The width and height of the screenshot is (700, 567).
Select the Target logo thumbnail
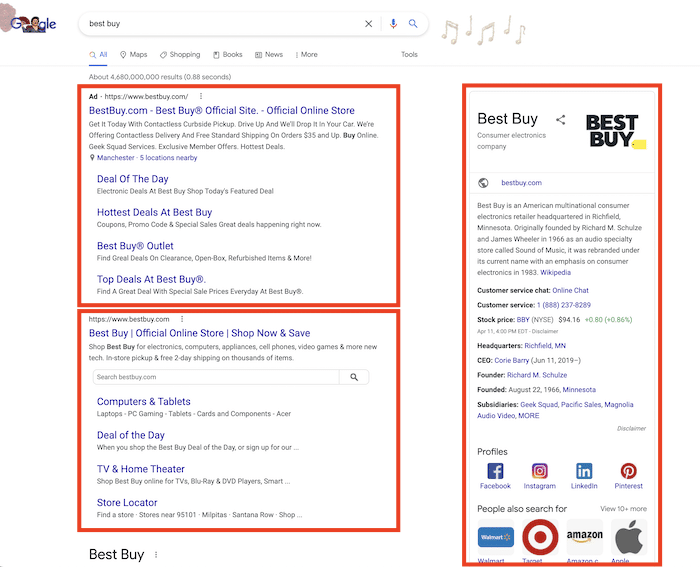(x=540, y=538)
